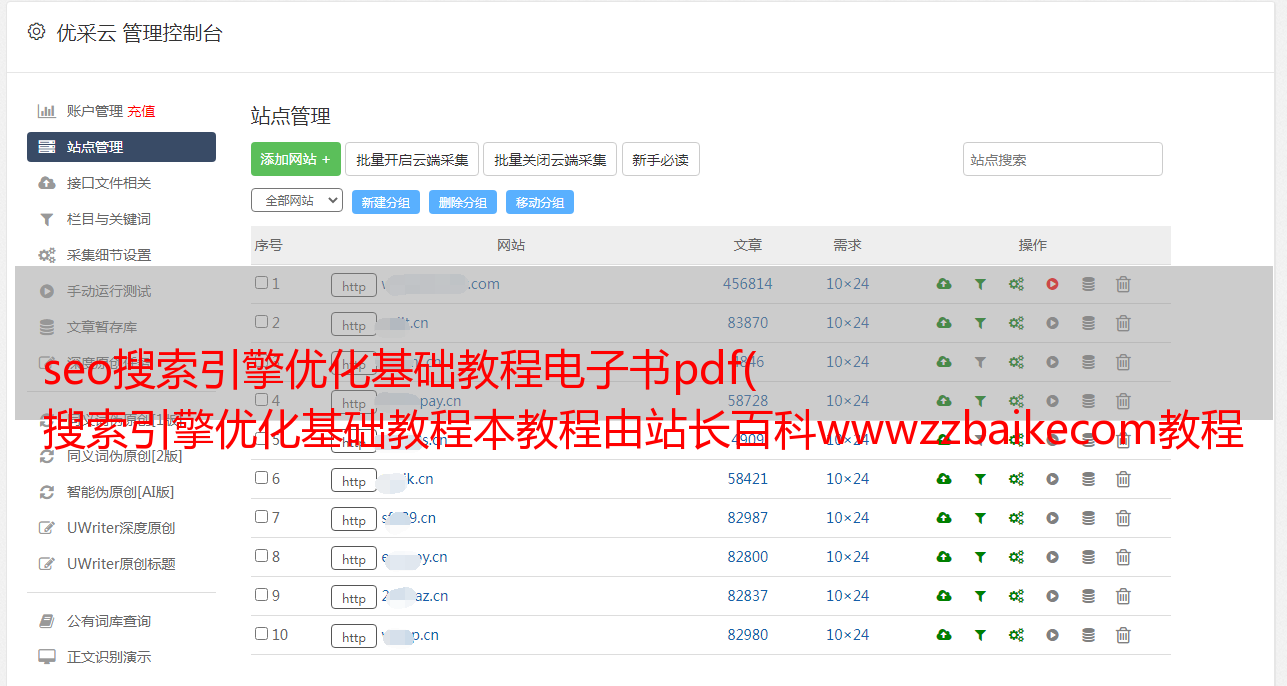
Task: Tick the checkbox for row 2
Action: pos(261,322)
